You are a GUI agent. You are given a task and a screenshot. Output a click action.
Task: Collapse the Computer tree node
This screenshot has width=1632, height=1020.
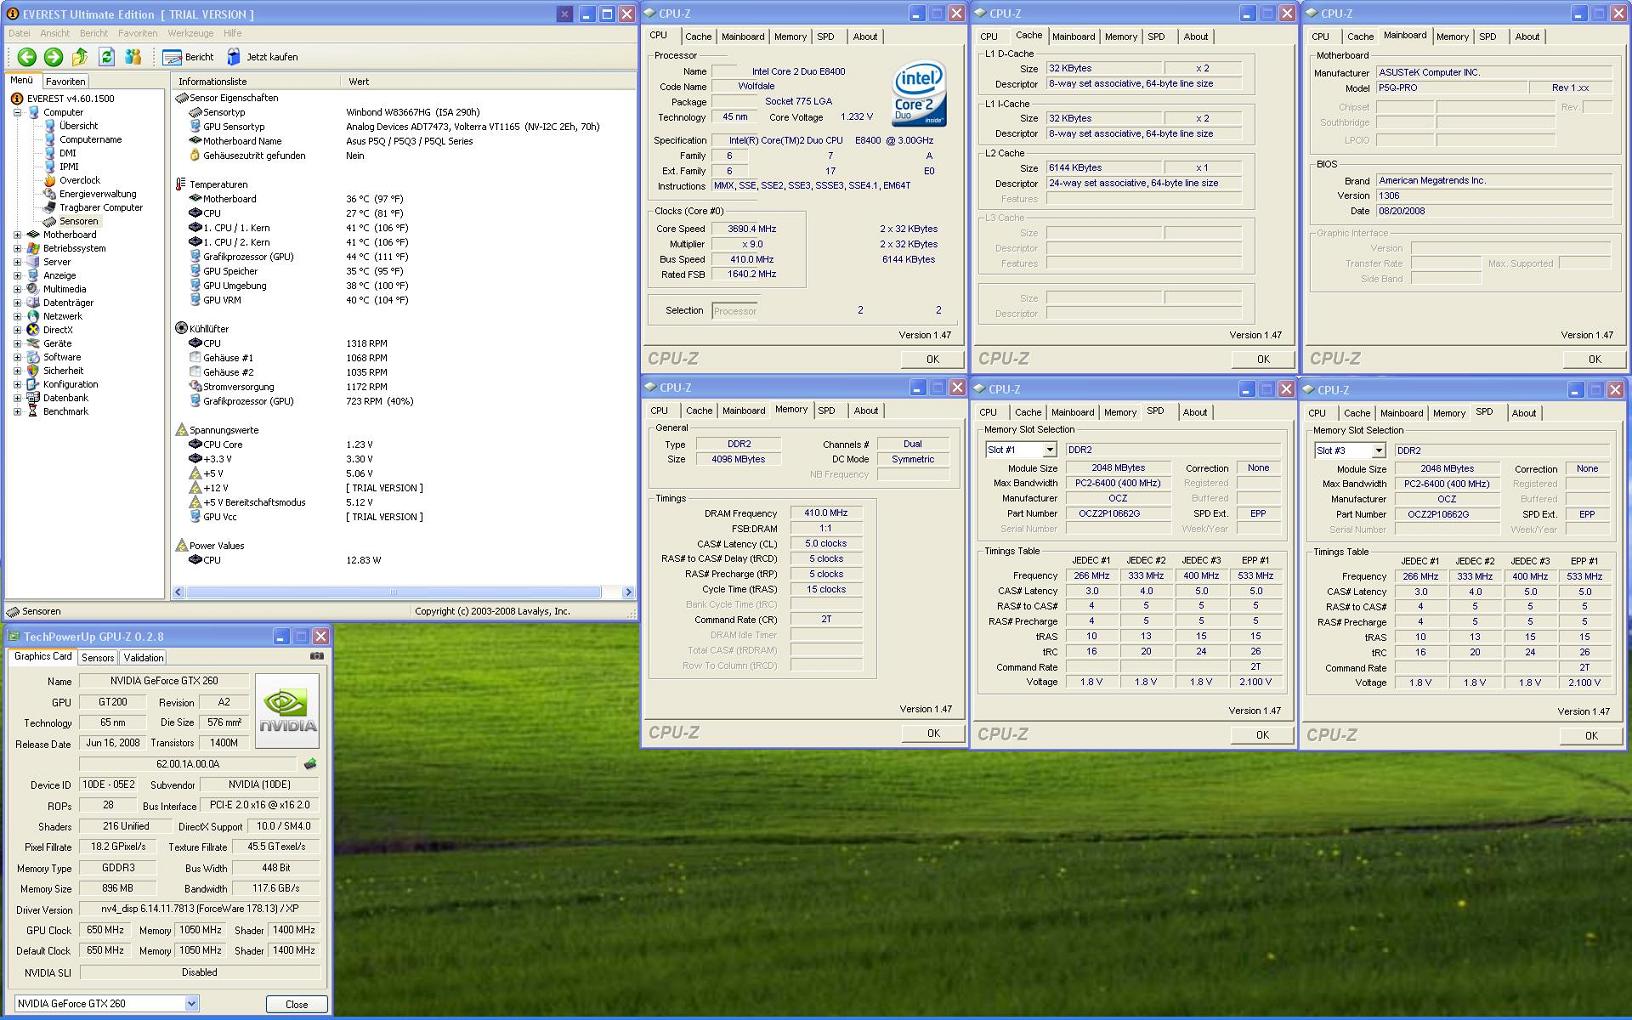point(17,113)
